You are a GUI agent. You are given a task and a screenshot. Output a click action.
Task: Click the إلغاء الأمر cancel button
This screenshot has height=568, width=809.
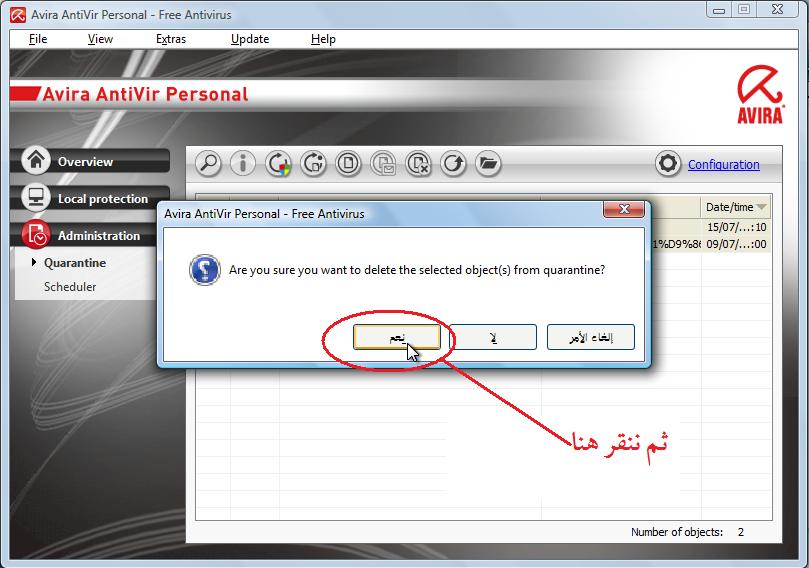(x=591, y=337)
